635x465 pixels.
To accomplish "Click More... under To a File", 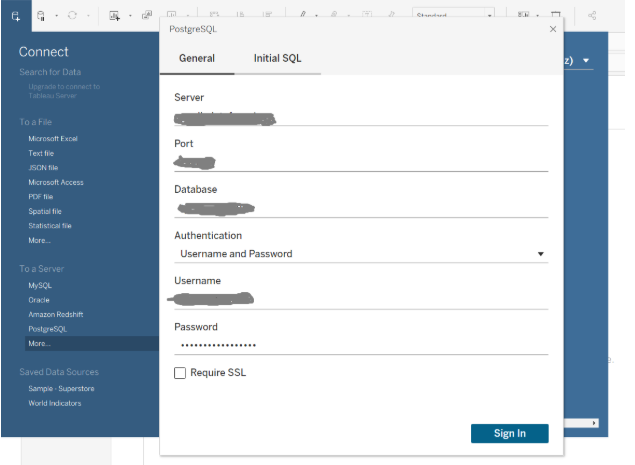I will (39, 241).
